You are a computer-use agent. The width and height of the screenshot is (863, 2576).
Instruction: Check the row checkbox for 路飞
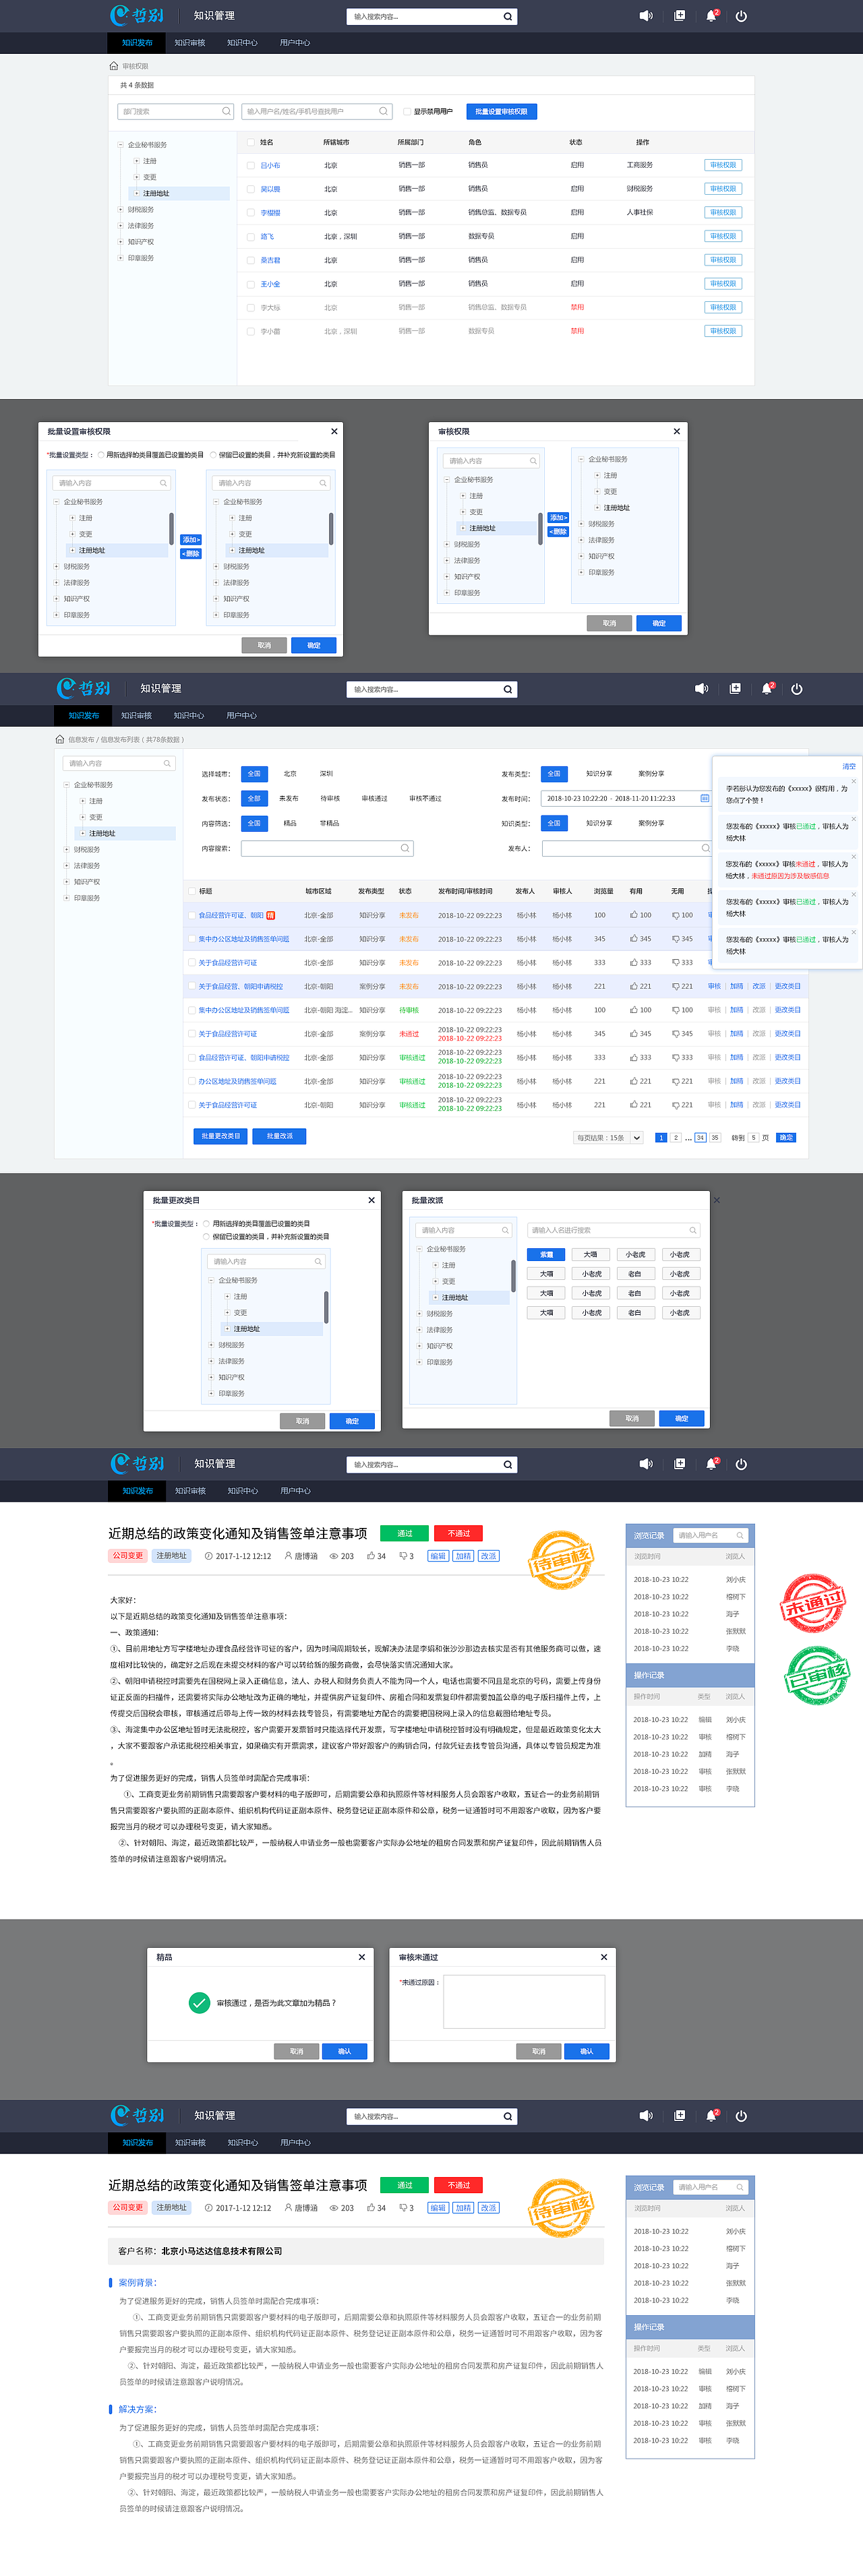(x=250, y=236)
